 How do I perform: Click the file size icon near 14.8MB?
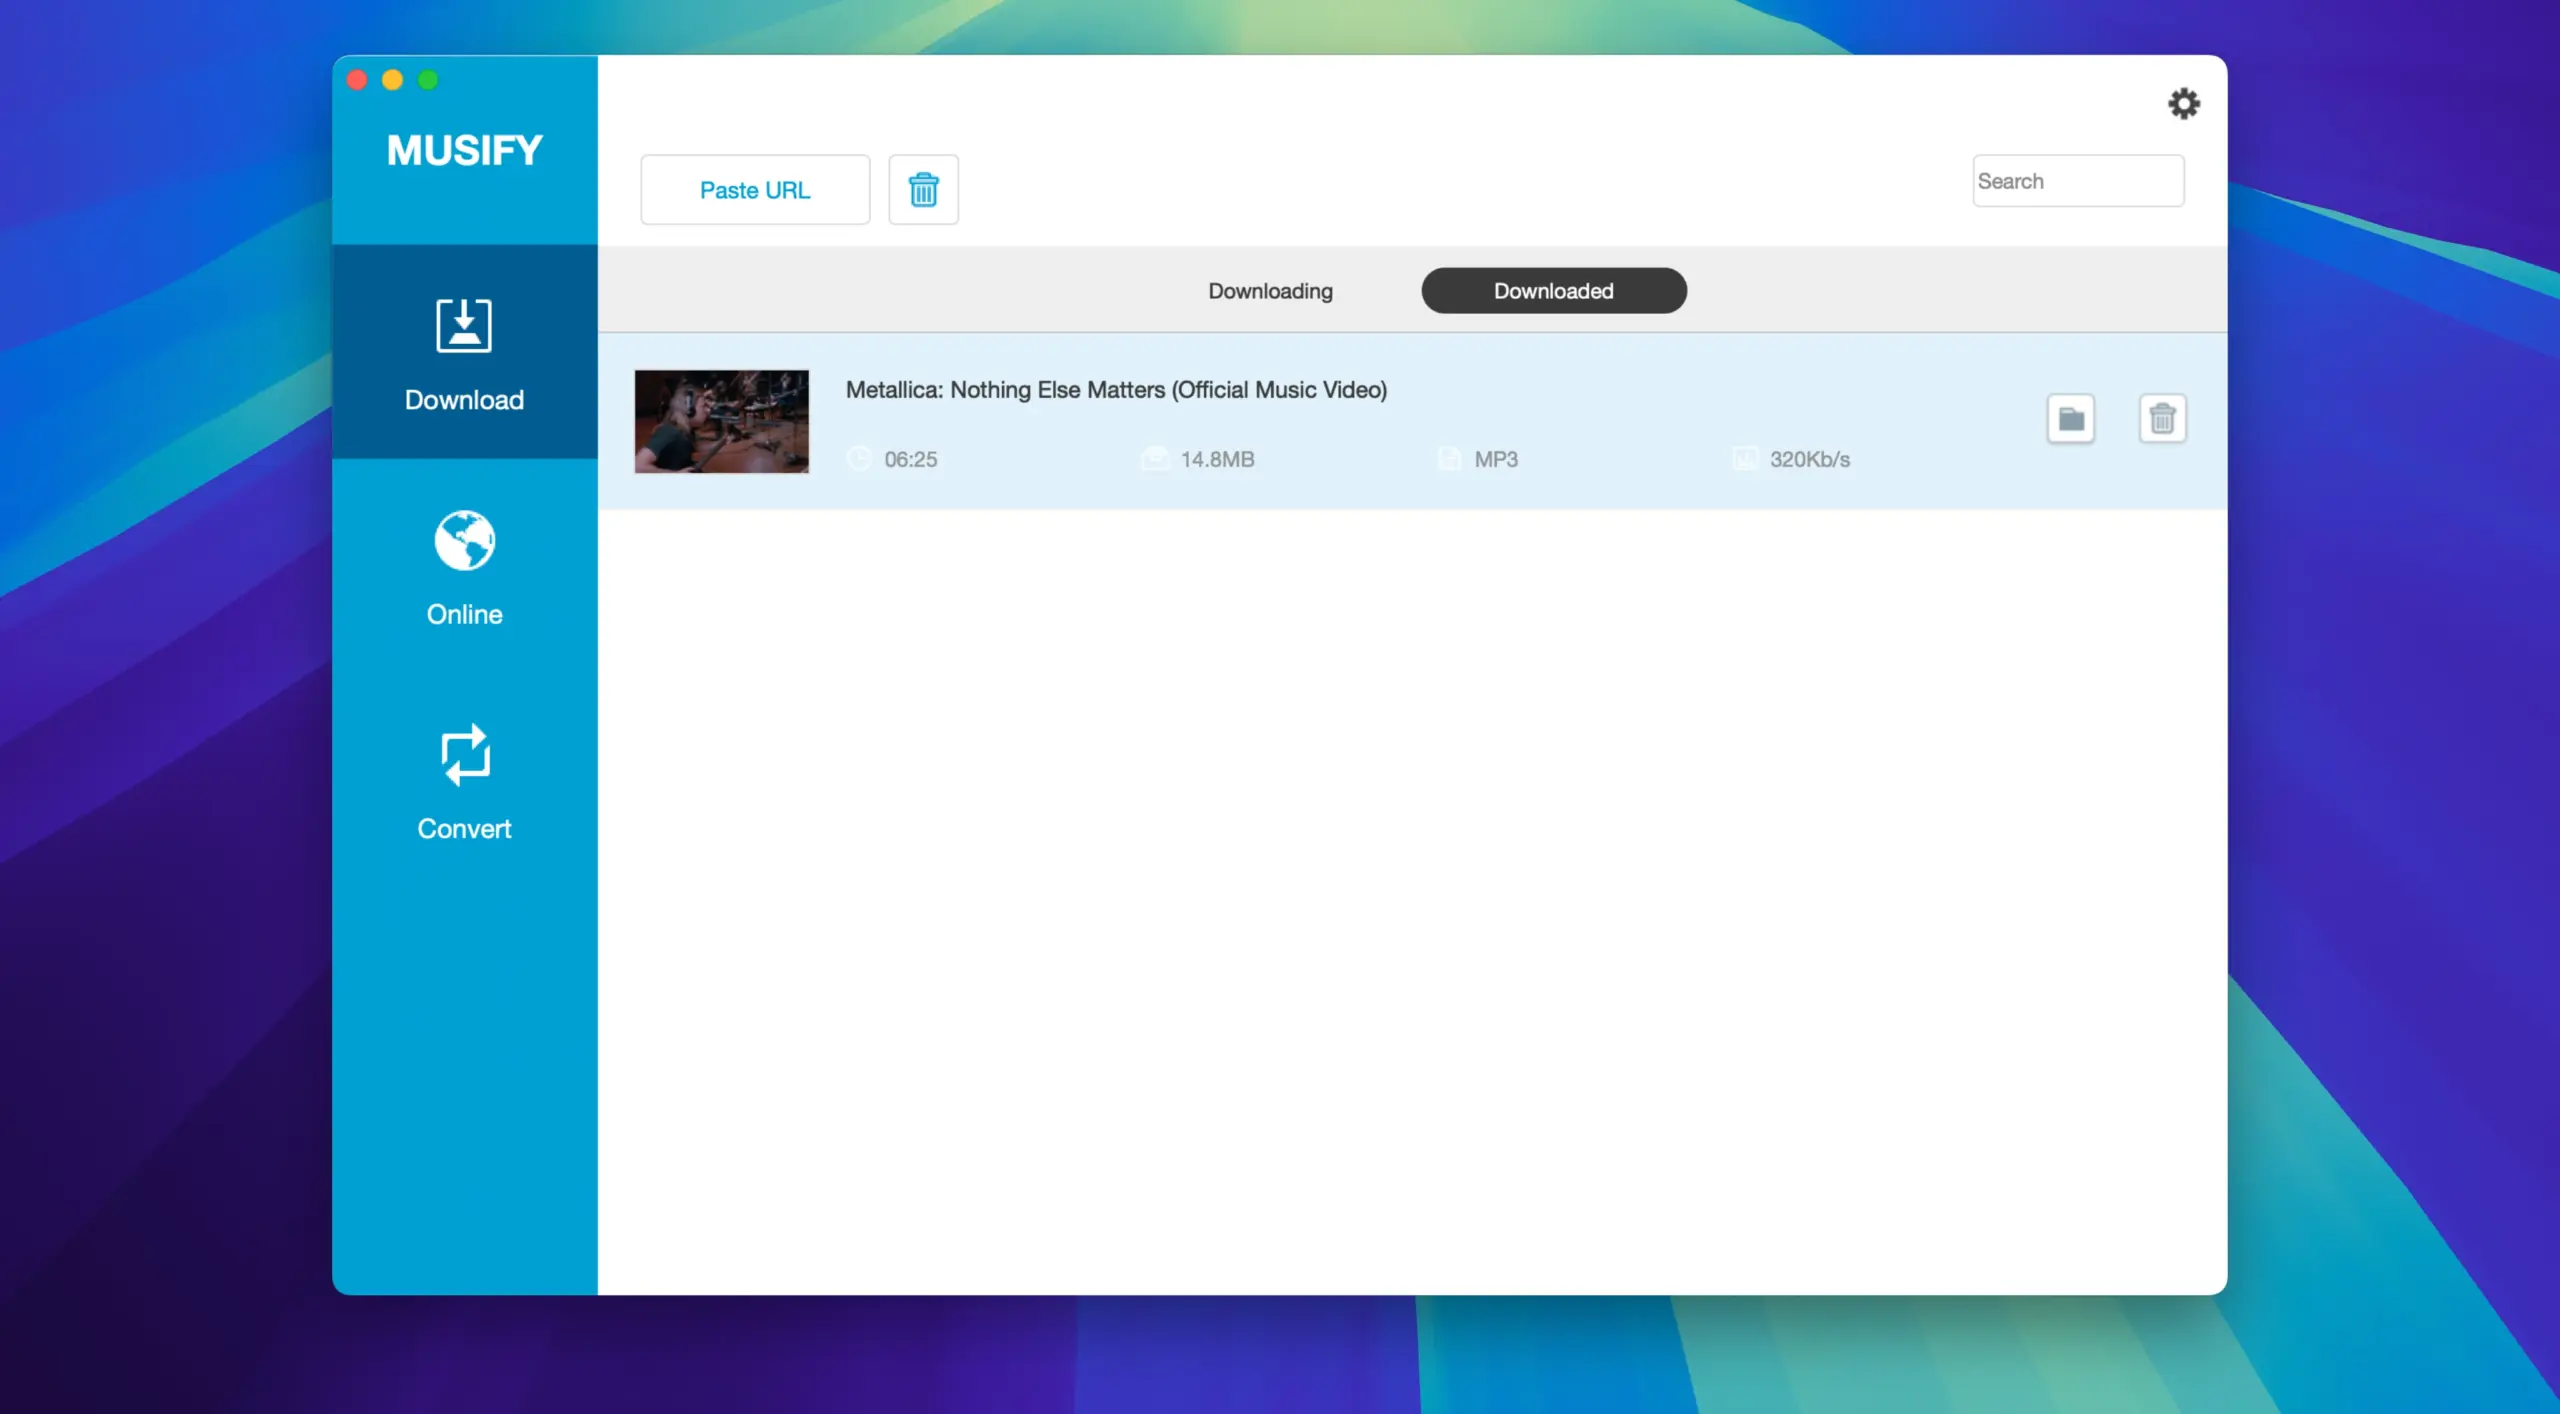click(1155, 459)
